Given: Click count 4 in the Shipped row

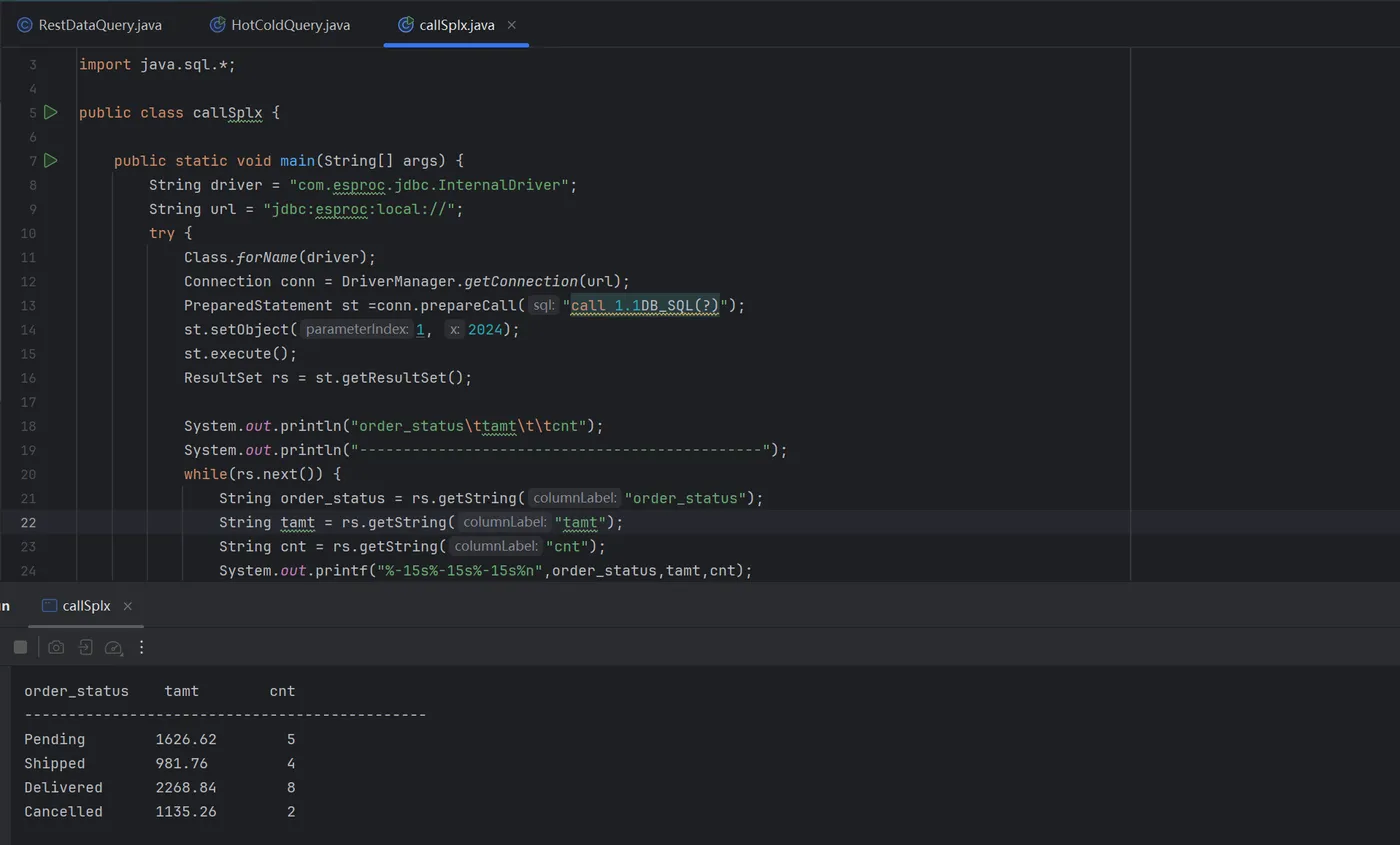Looking at the screenshot, I should [x=291, y=763].
